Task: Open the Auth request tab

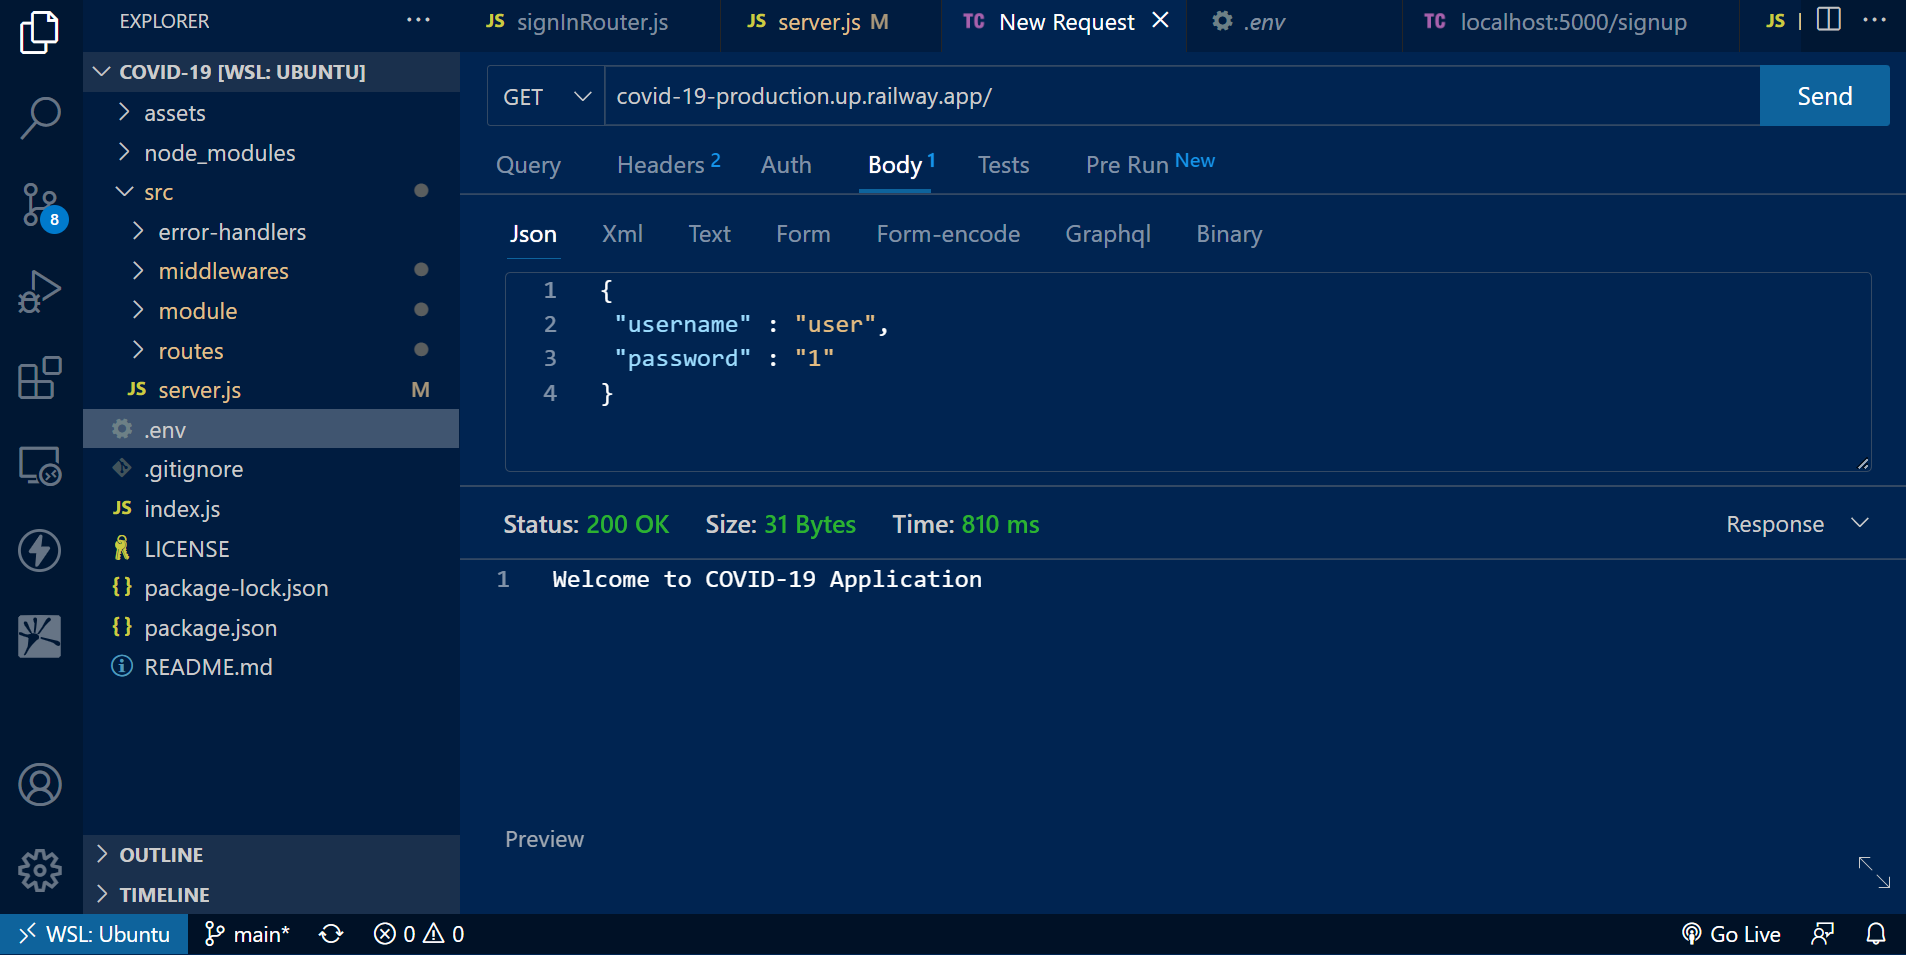Action: click(786, 165)
